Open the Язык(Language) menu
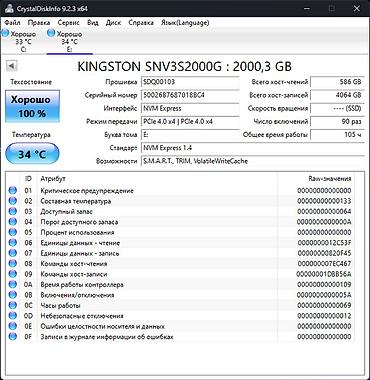The width and height of the screenshot is (370, 380). click(185, 23)
